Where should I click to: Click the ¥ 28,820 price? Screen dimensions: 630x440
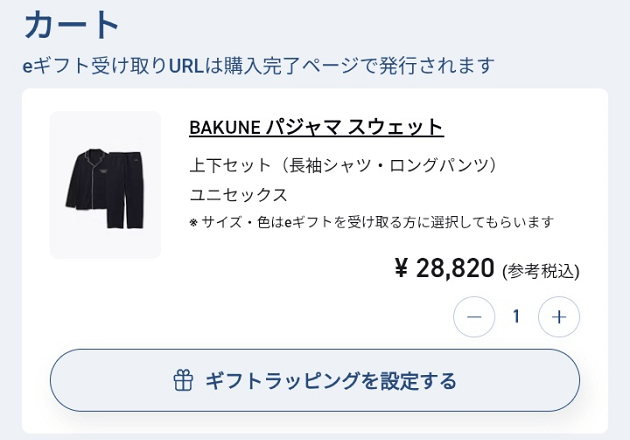(x=444, y=268)
